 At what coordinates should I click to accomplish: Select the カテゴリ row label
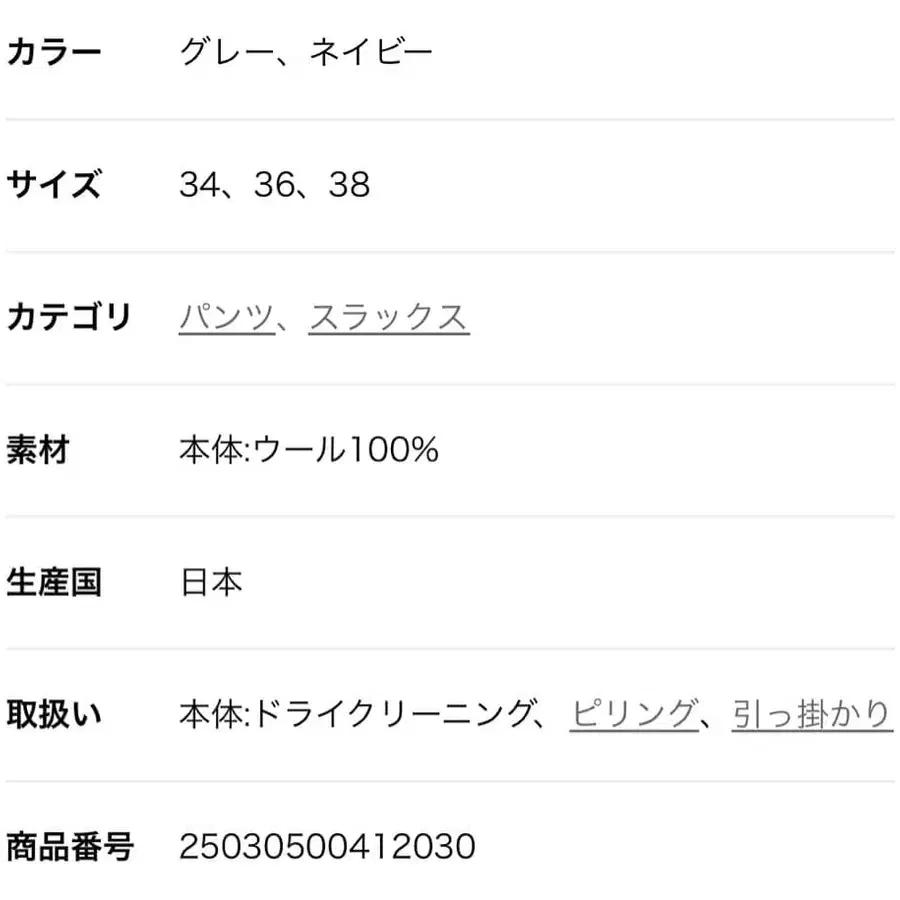coord(69,314)
